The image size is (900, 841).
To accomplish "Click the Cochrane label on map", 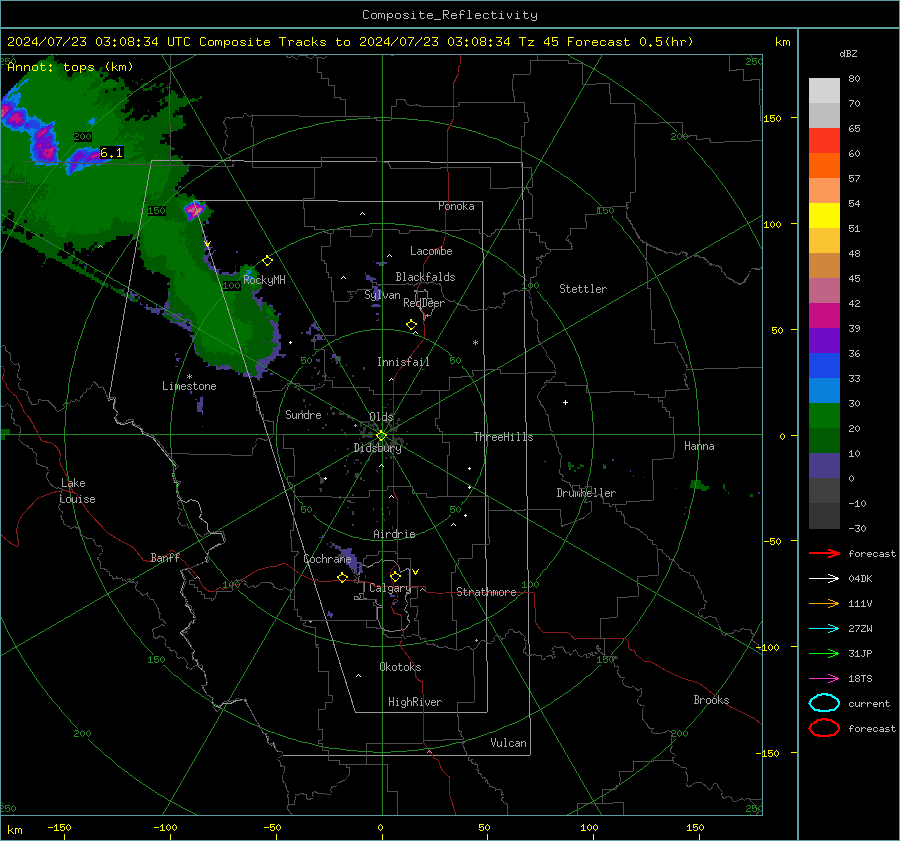I will [327, 559].
